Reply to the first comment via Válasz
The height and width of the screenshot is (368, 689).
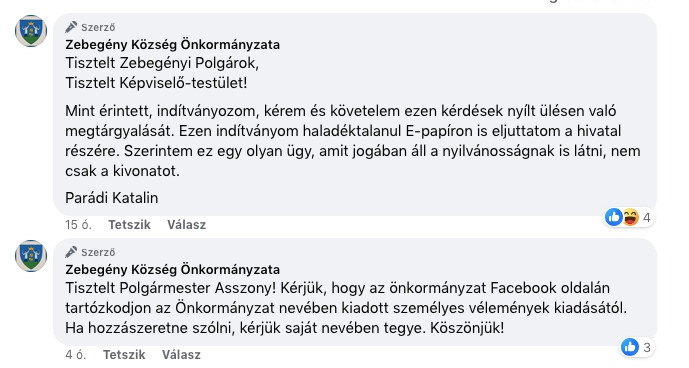click(186, 225)
